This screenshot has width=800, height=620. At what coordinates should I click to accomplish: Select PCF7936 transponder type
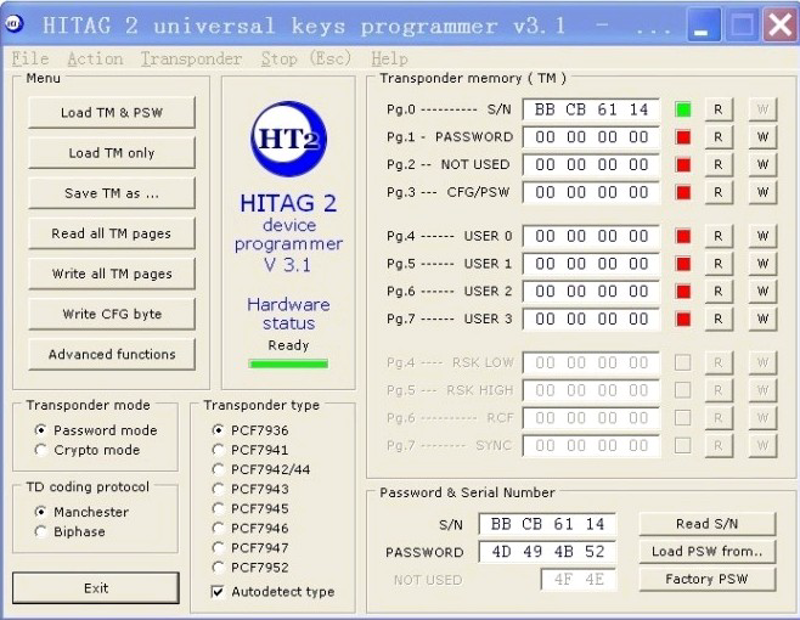(218, 430)
